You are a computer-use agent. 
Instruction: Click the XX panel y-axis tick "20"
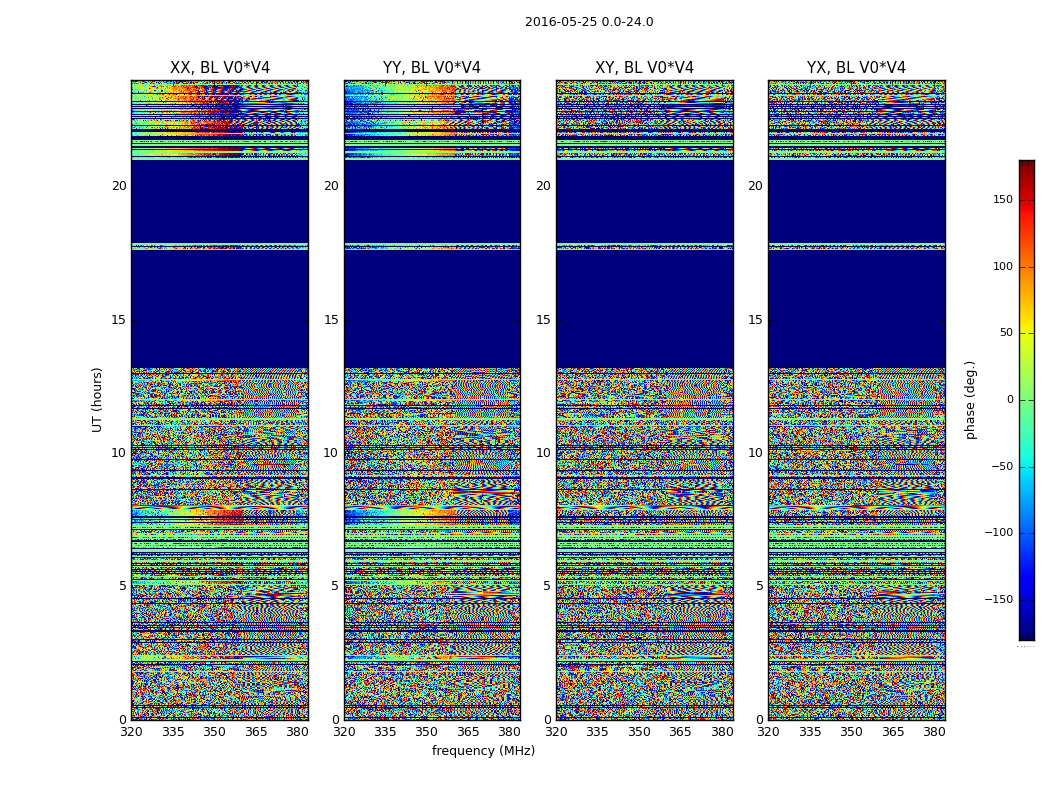(119, 187)
